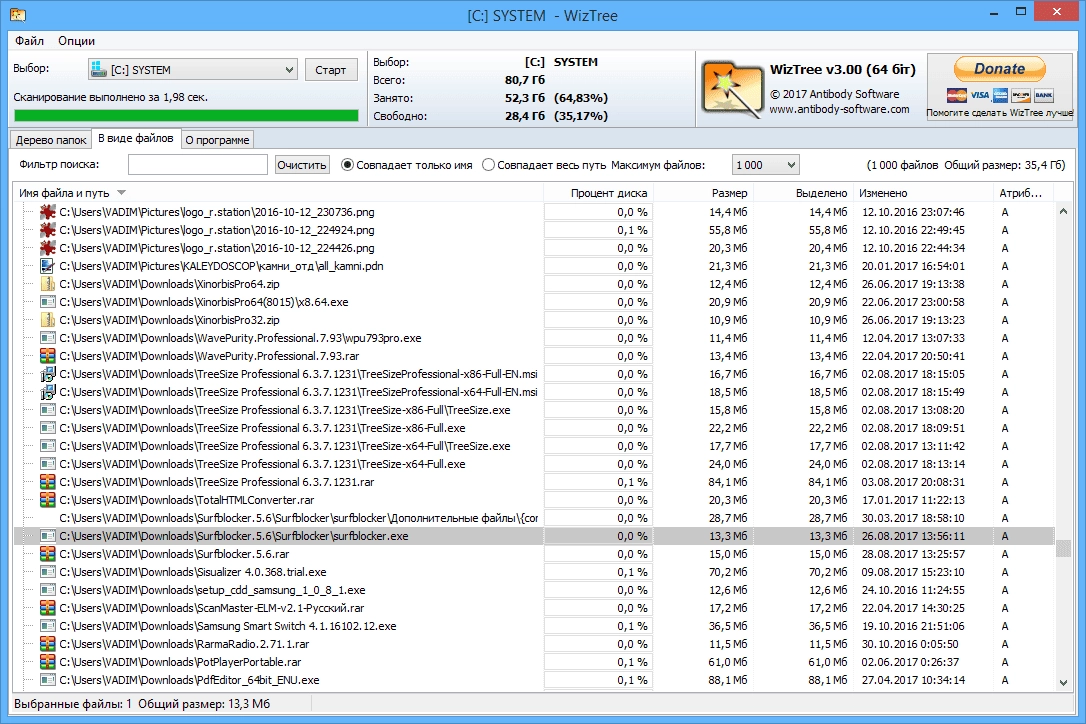Click icon of TreeSizeProfessional-x86-Full-EN.msi

[x=48, y=374]
